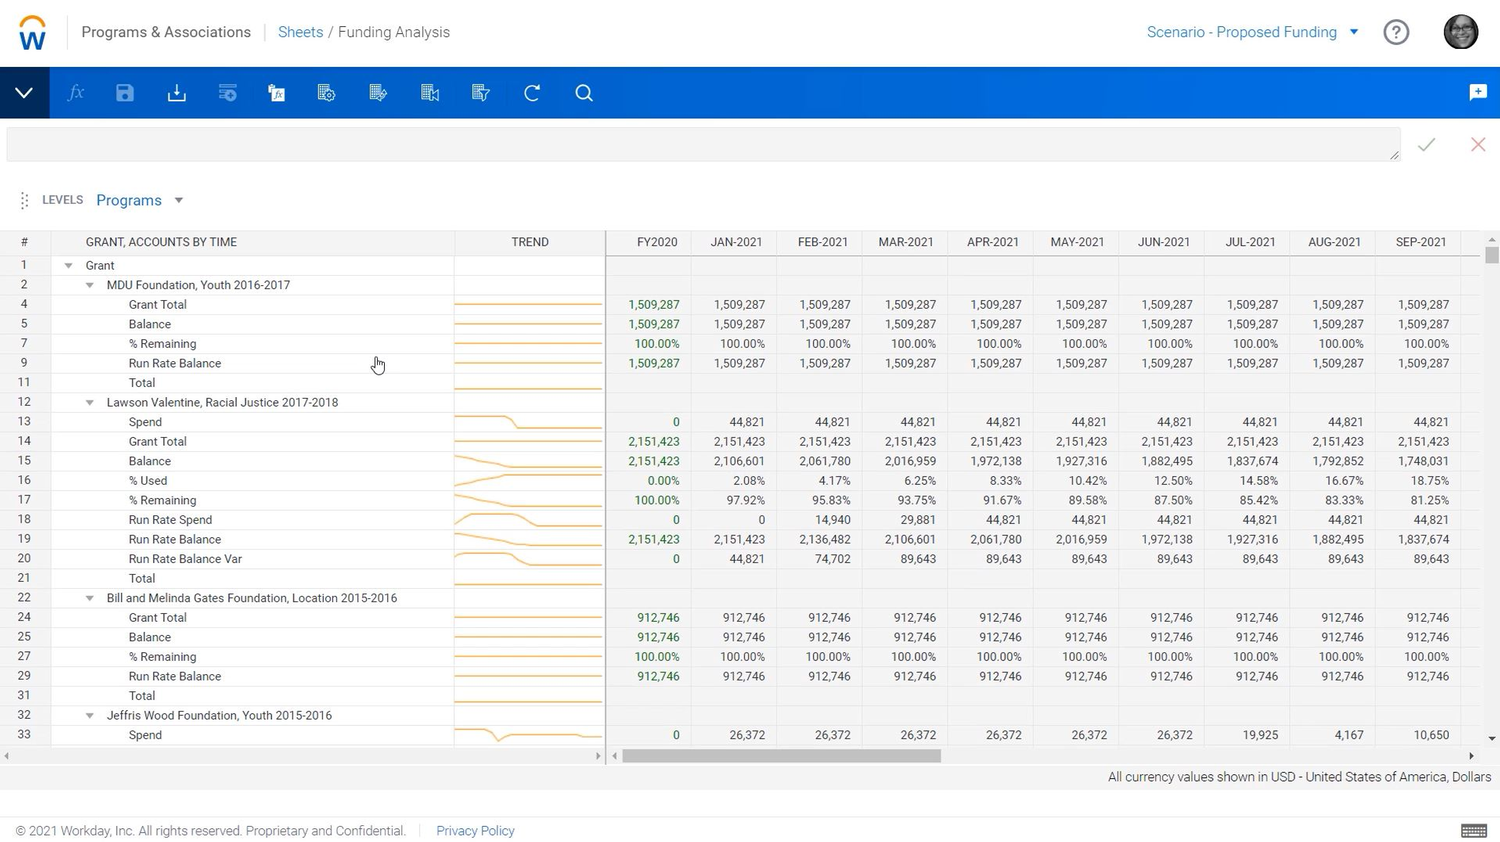1500x842 pixels.
Task: Open the formula helper fx icon
Action: coord(75,92)
